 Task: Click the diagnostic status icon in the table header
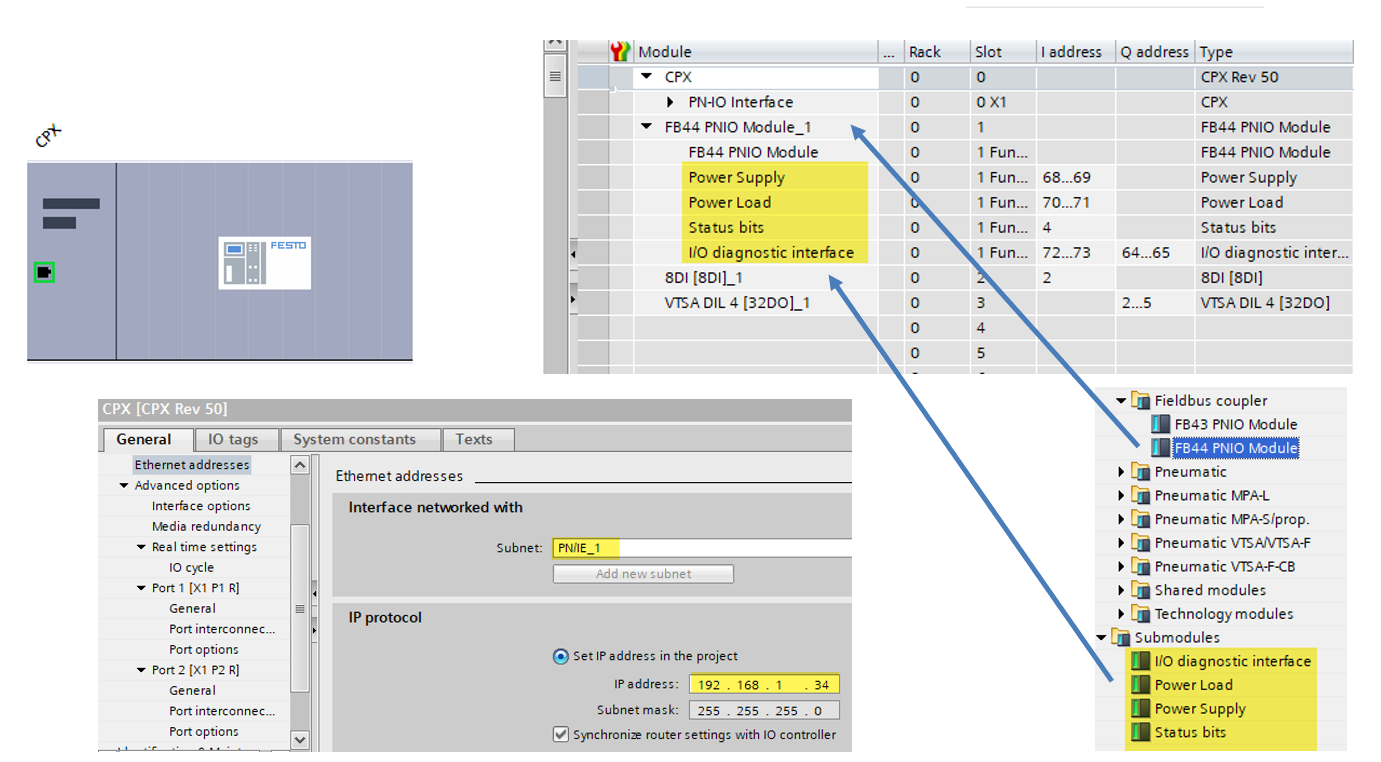coord(621,51)
